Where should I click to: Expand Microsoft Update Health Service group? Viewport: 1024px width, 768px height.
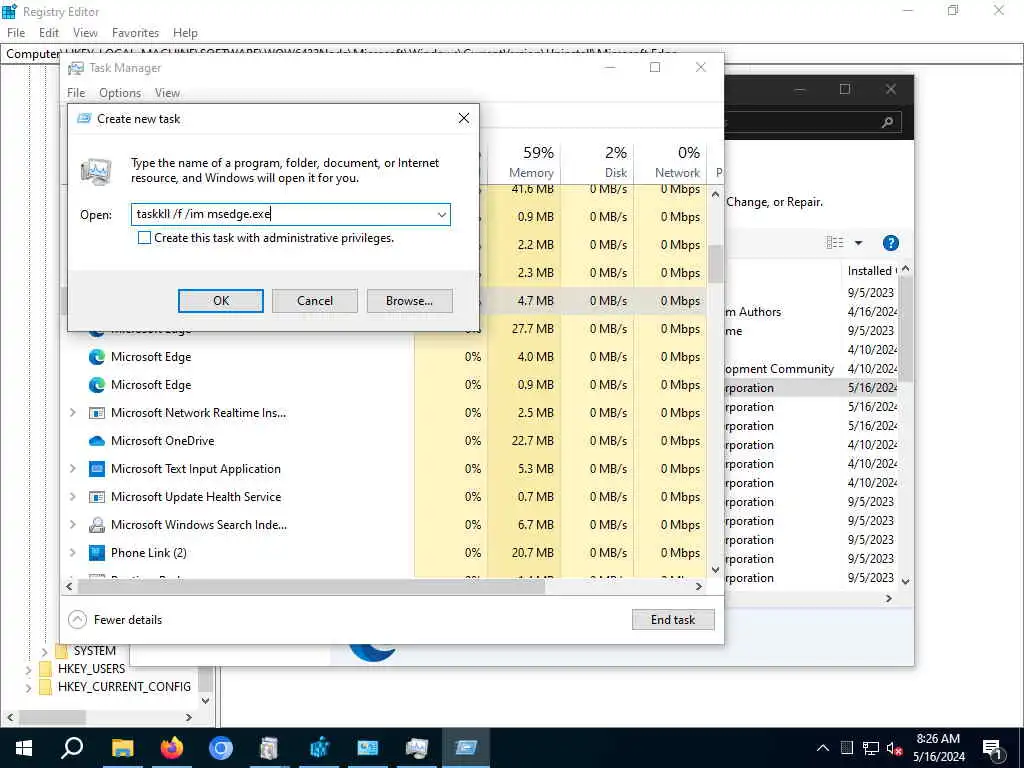[72, 497]
